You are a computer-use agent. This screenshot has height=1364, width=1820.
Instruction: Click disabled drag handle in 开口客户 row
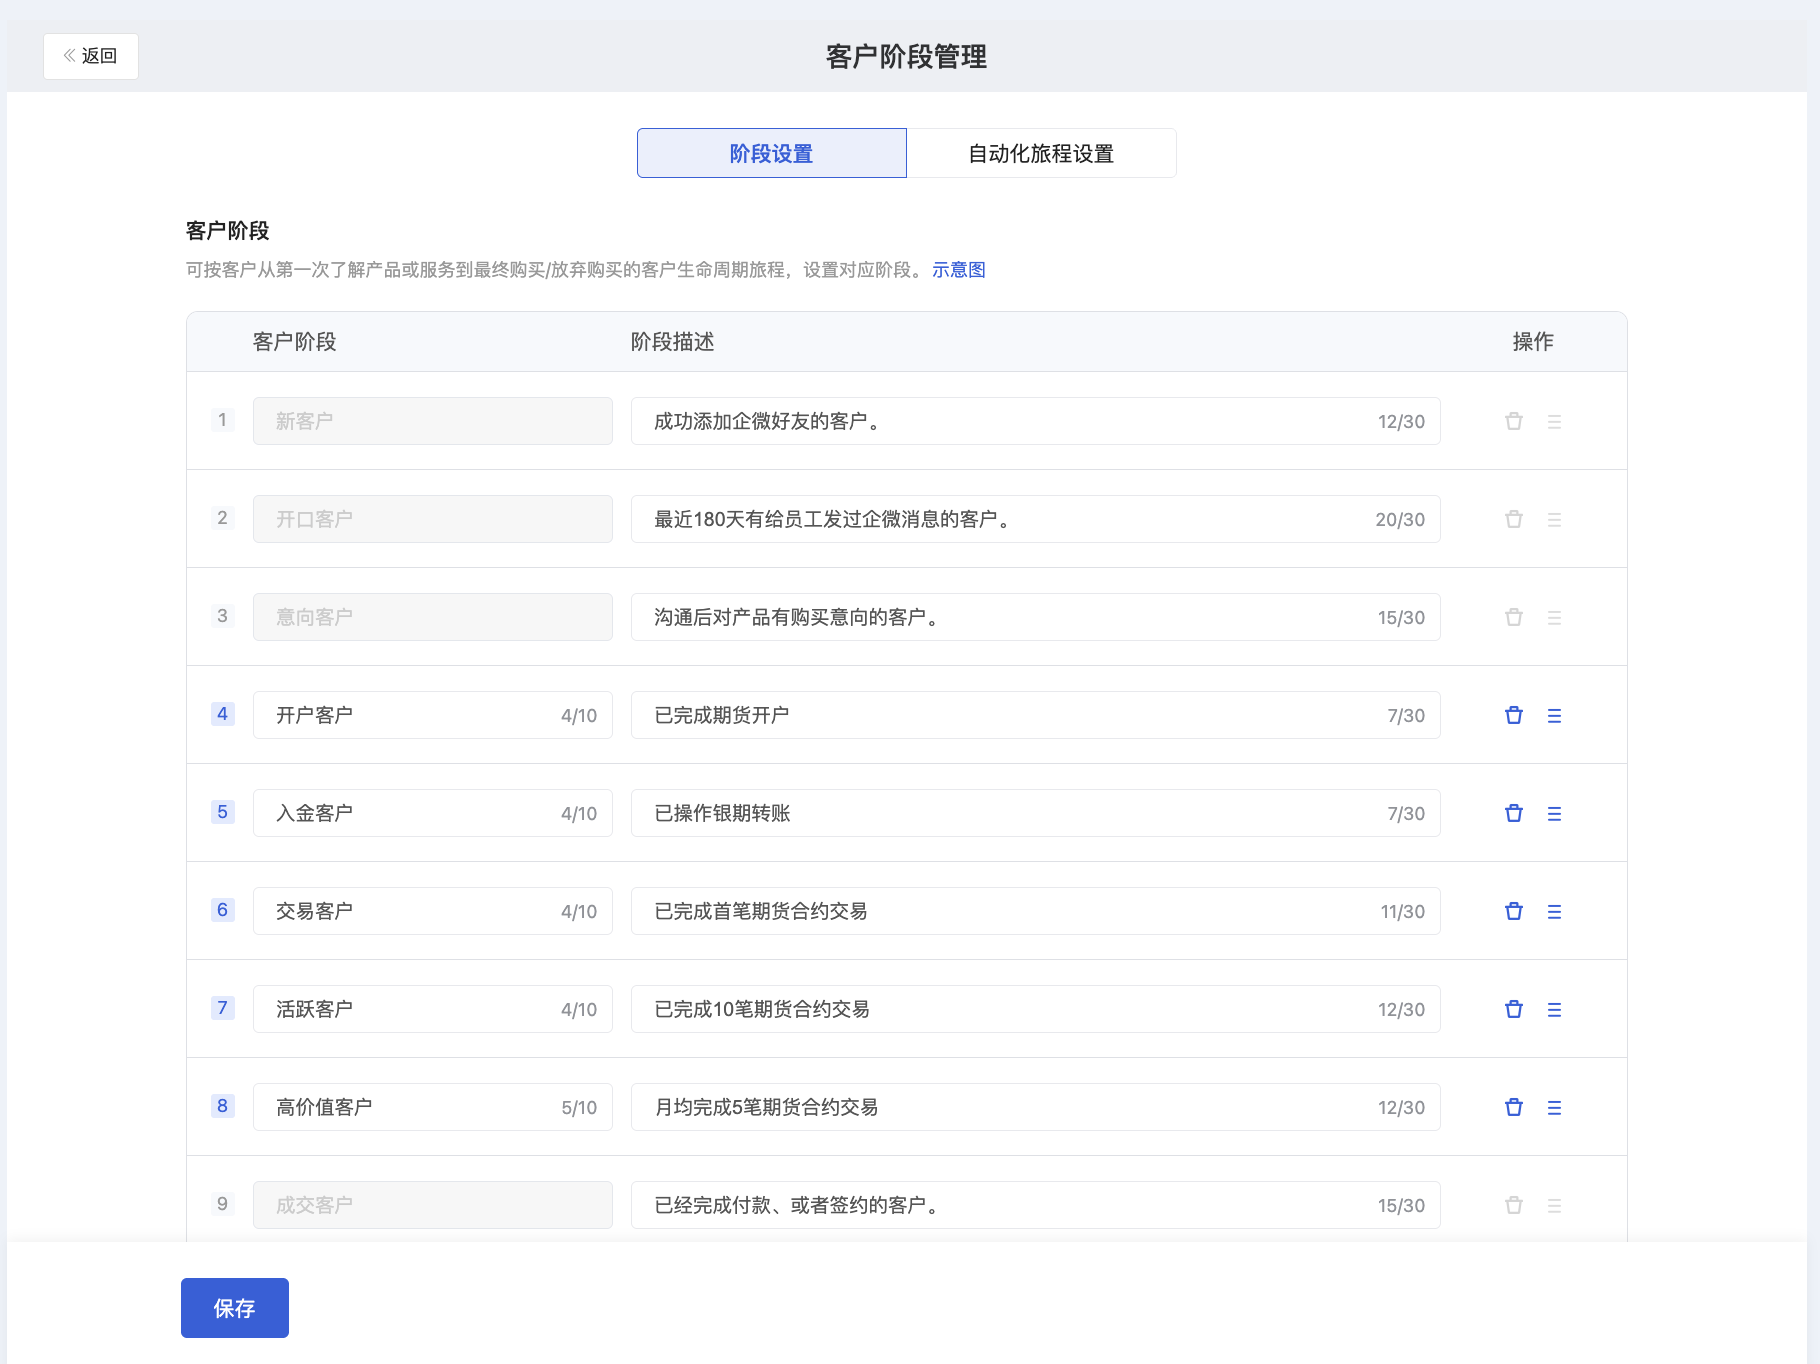[1554, 520]
